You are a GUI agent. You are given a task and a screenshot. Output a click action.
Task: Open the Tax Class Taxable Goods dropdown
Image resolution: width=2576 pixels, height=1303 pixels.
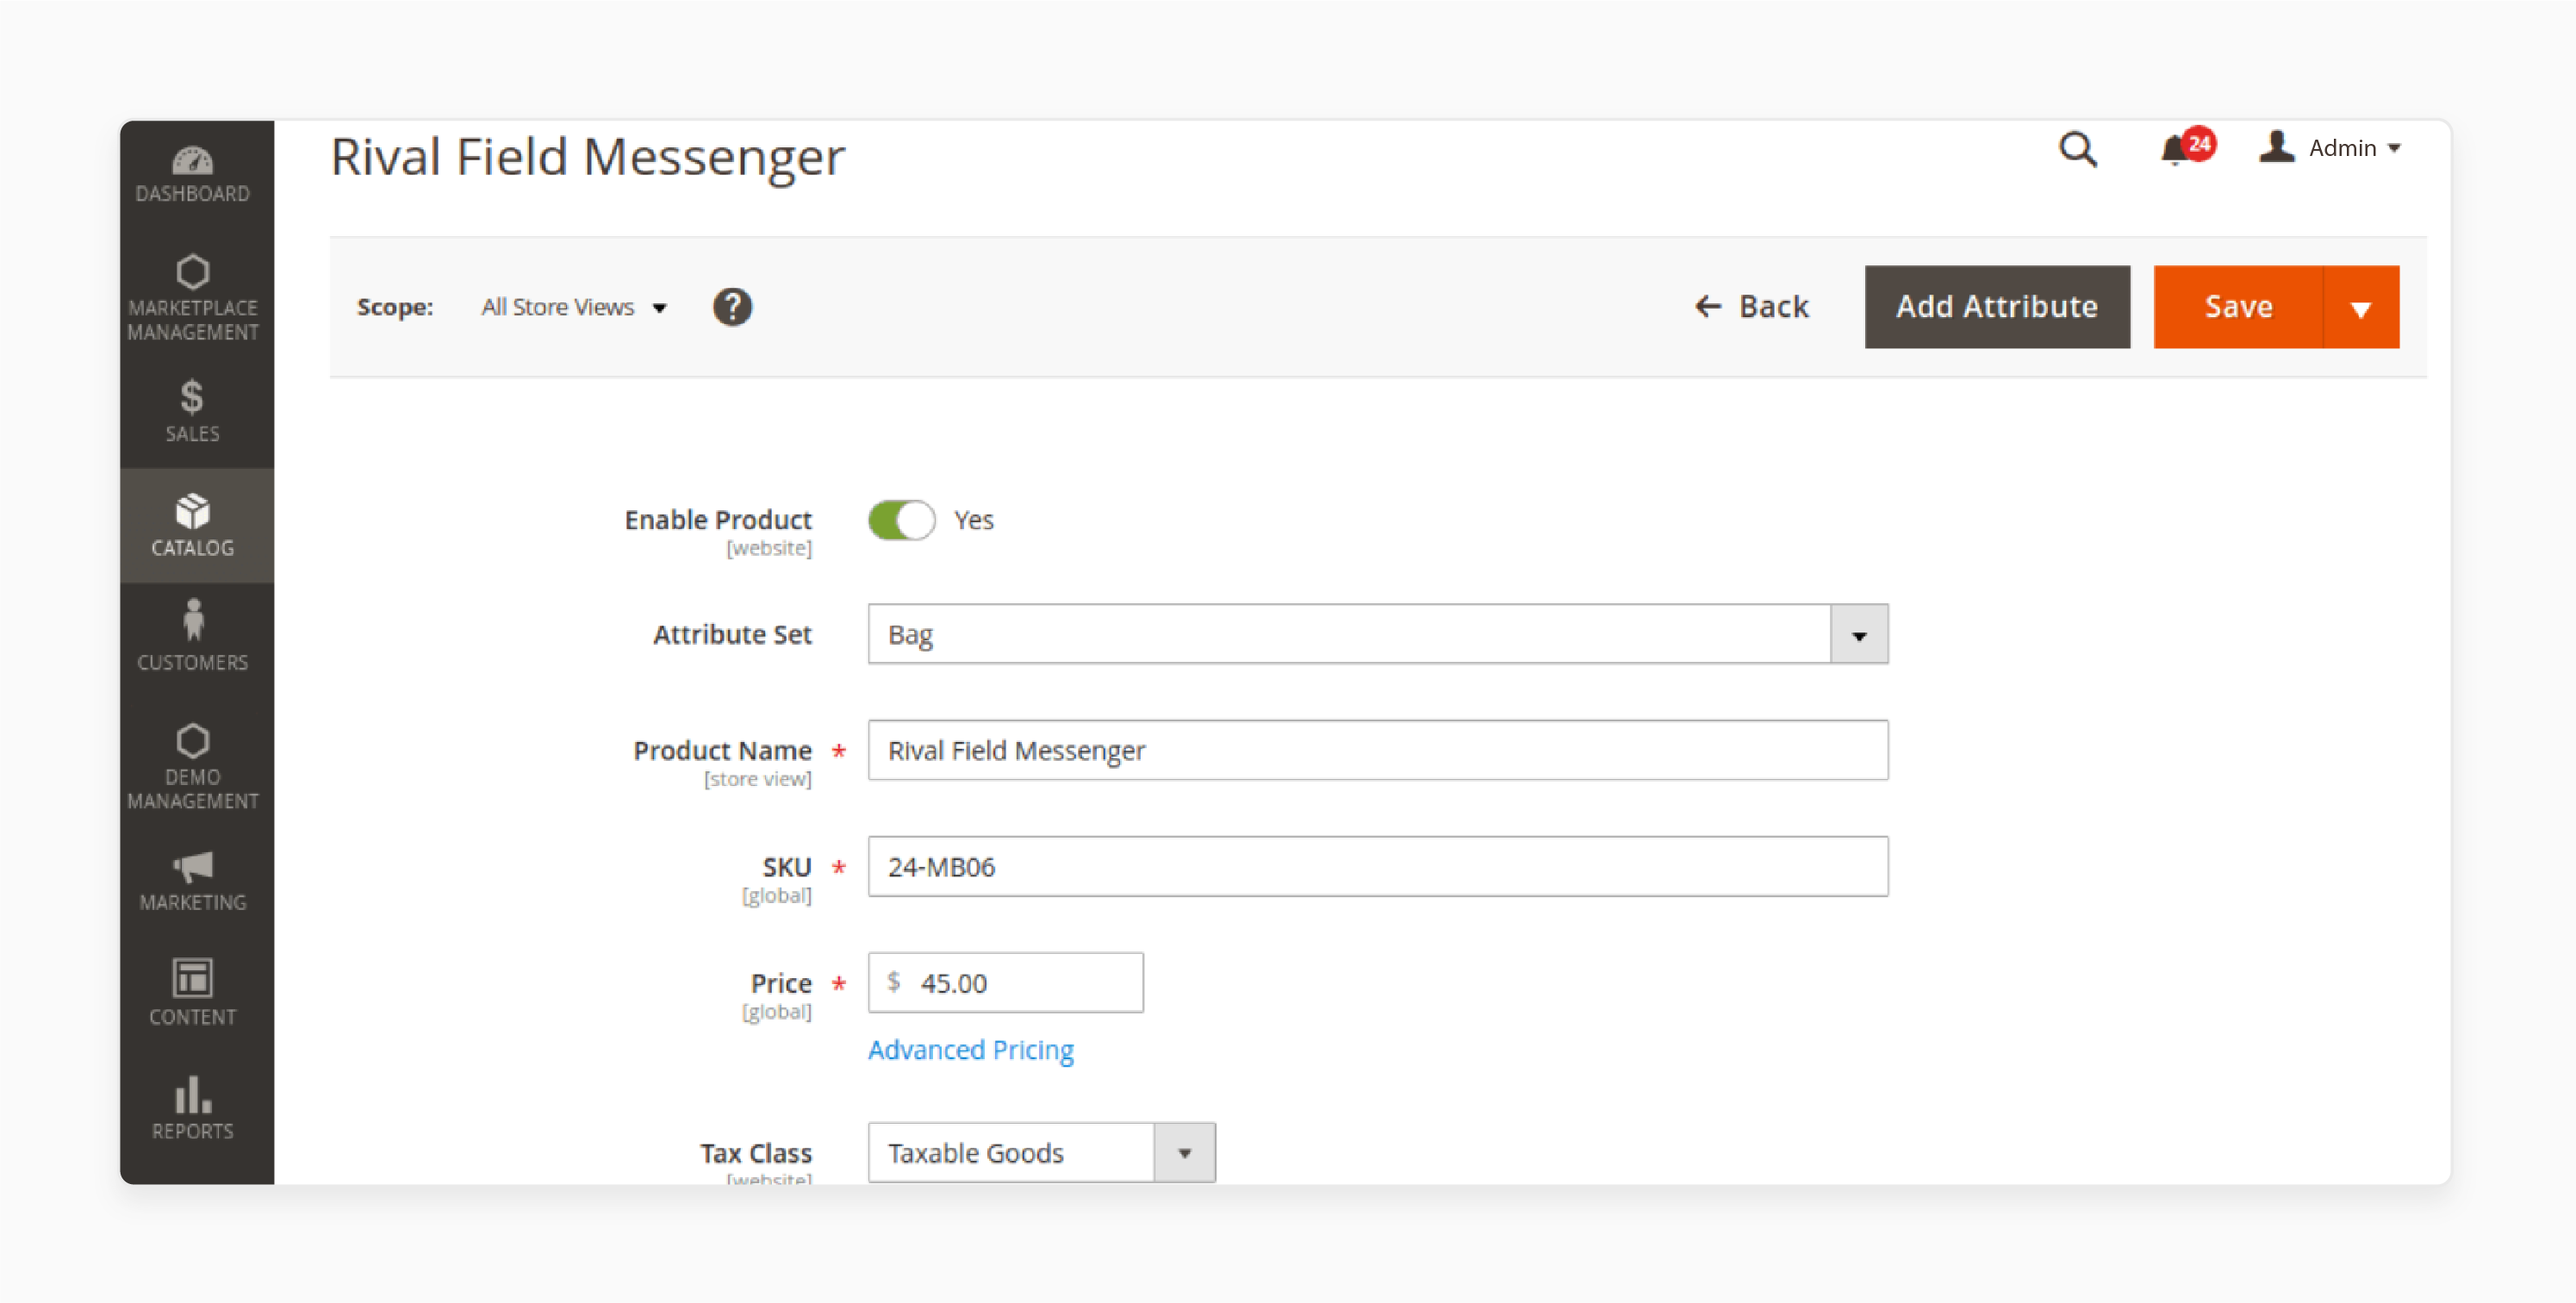1041,1152
